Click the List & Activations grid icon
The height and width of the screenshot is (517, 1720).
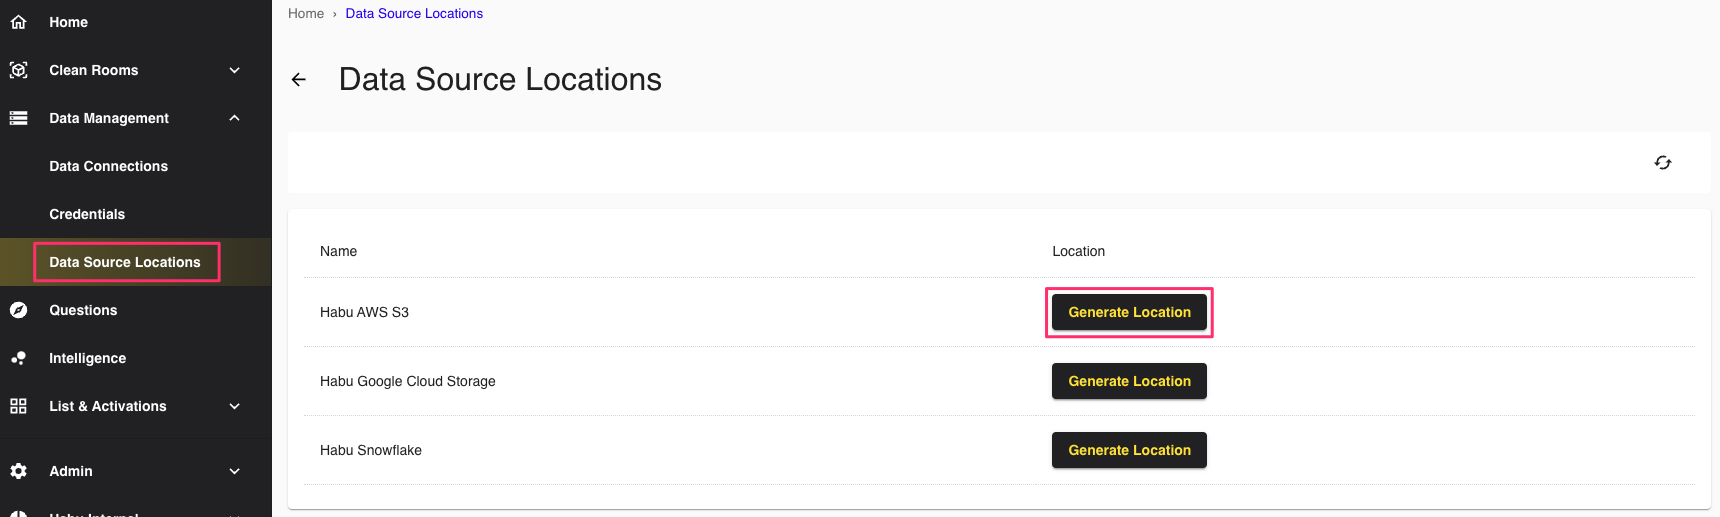tap(18, 406)
